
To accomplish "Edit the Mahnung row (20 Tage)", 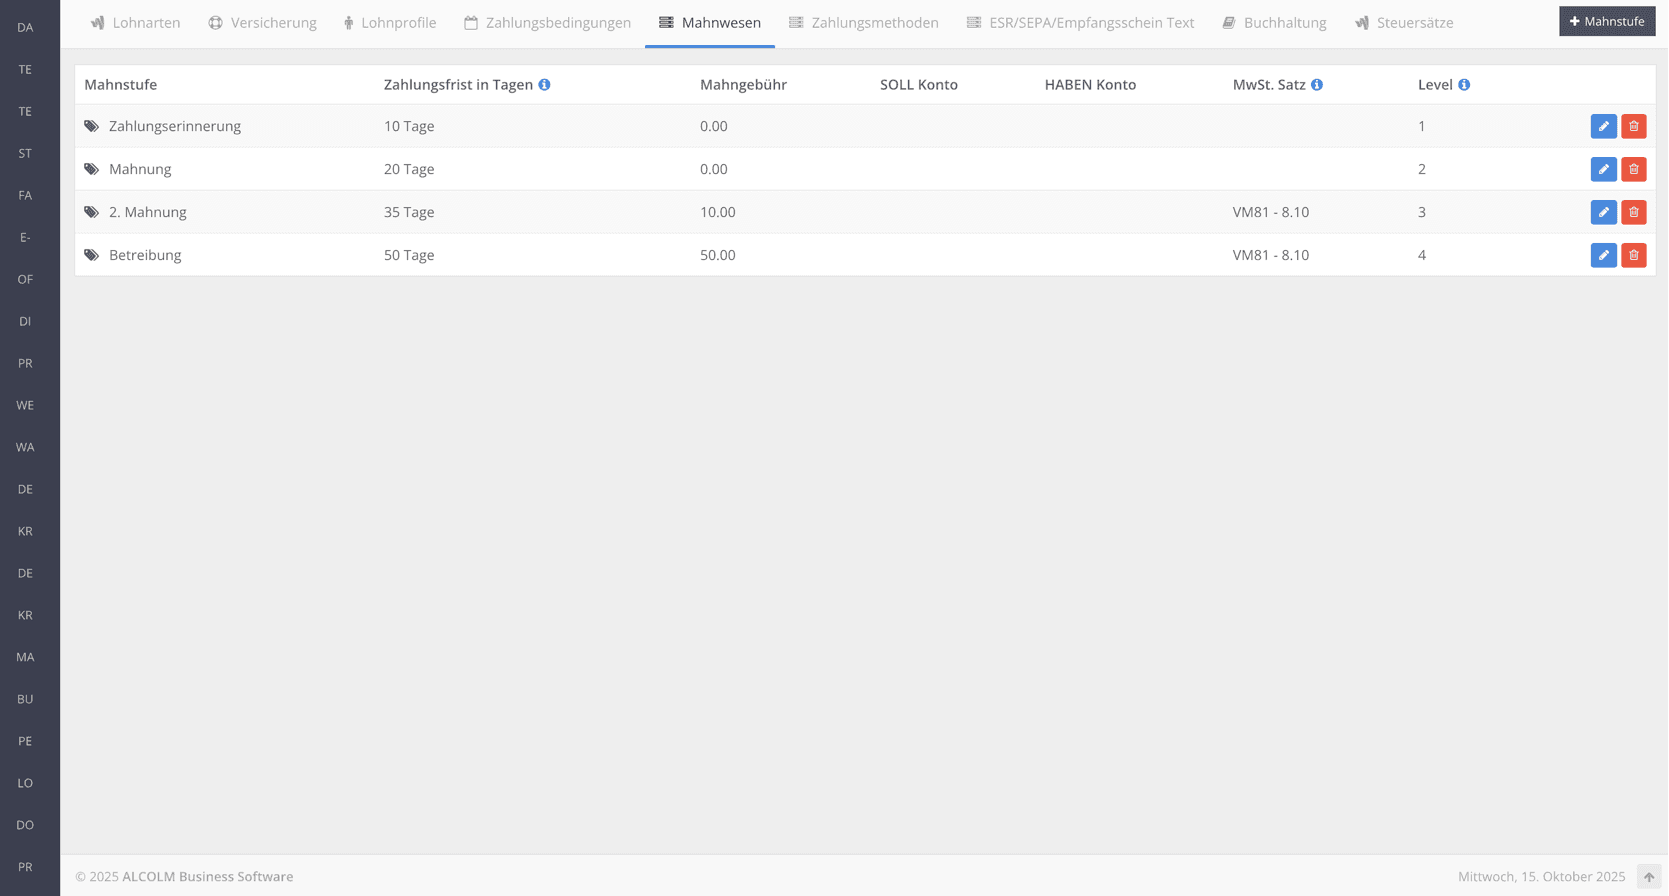I will (x=1603, y=169).
